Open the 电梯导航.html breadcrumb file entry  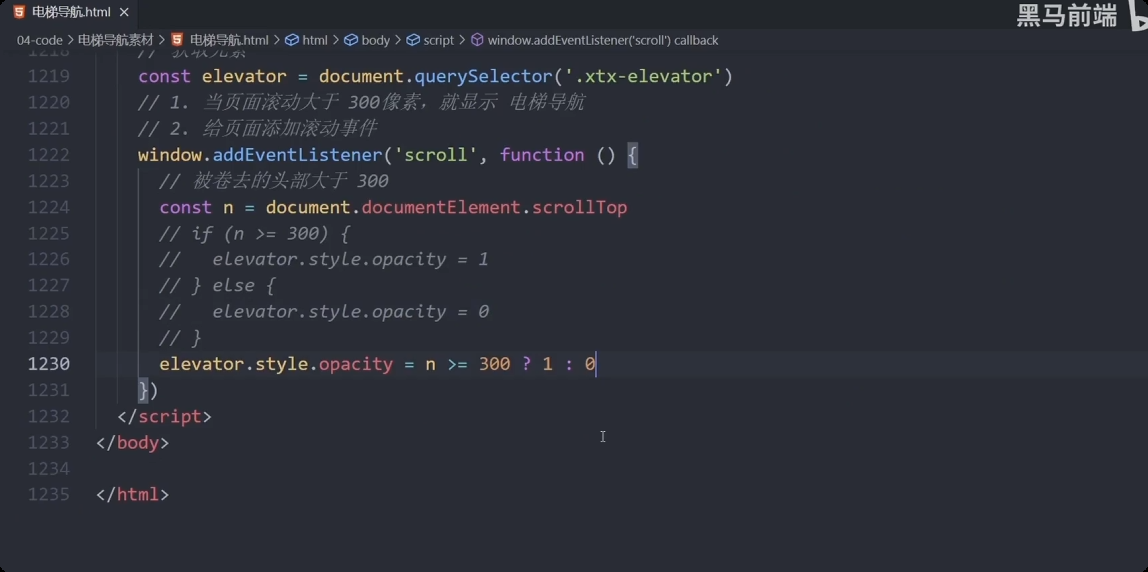tap(229, 40)
